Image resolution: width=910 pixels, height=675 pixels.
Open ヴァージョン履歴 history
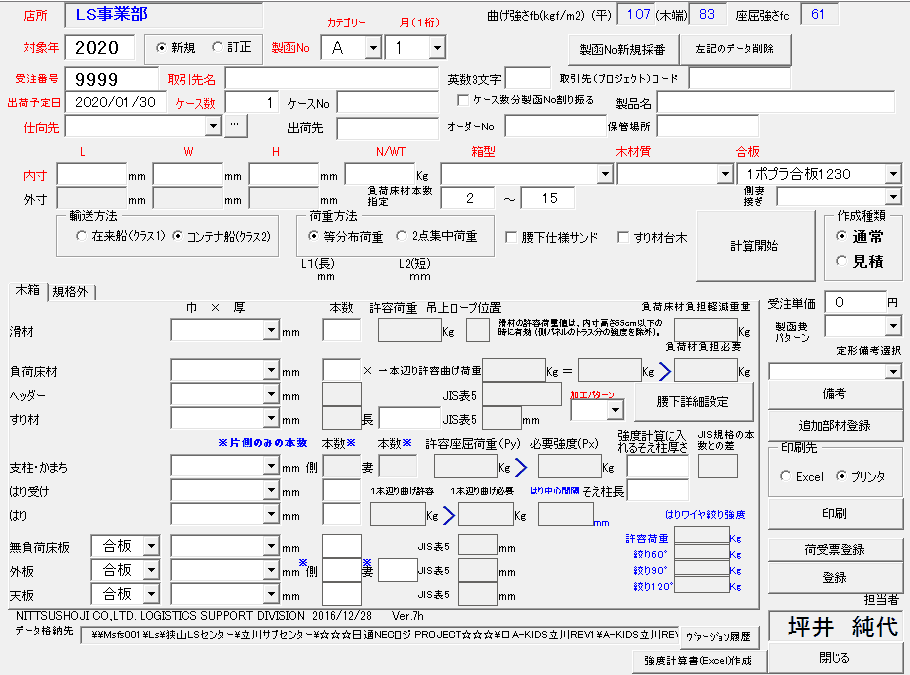718,637
